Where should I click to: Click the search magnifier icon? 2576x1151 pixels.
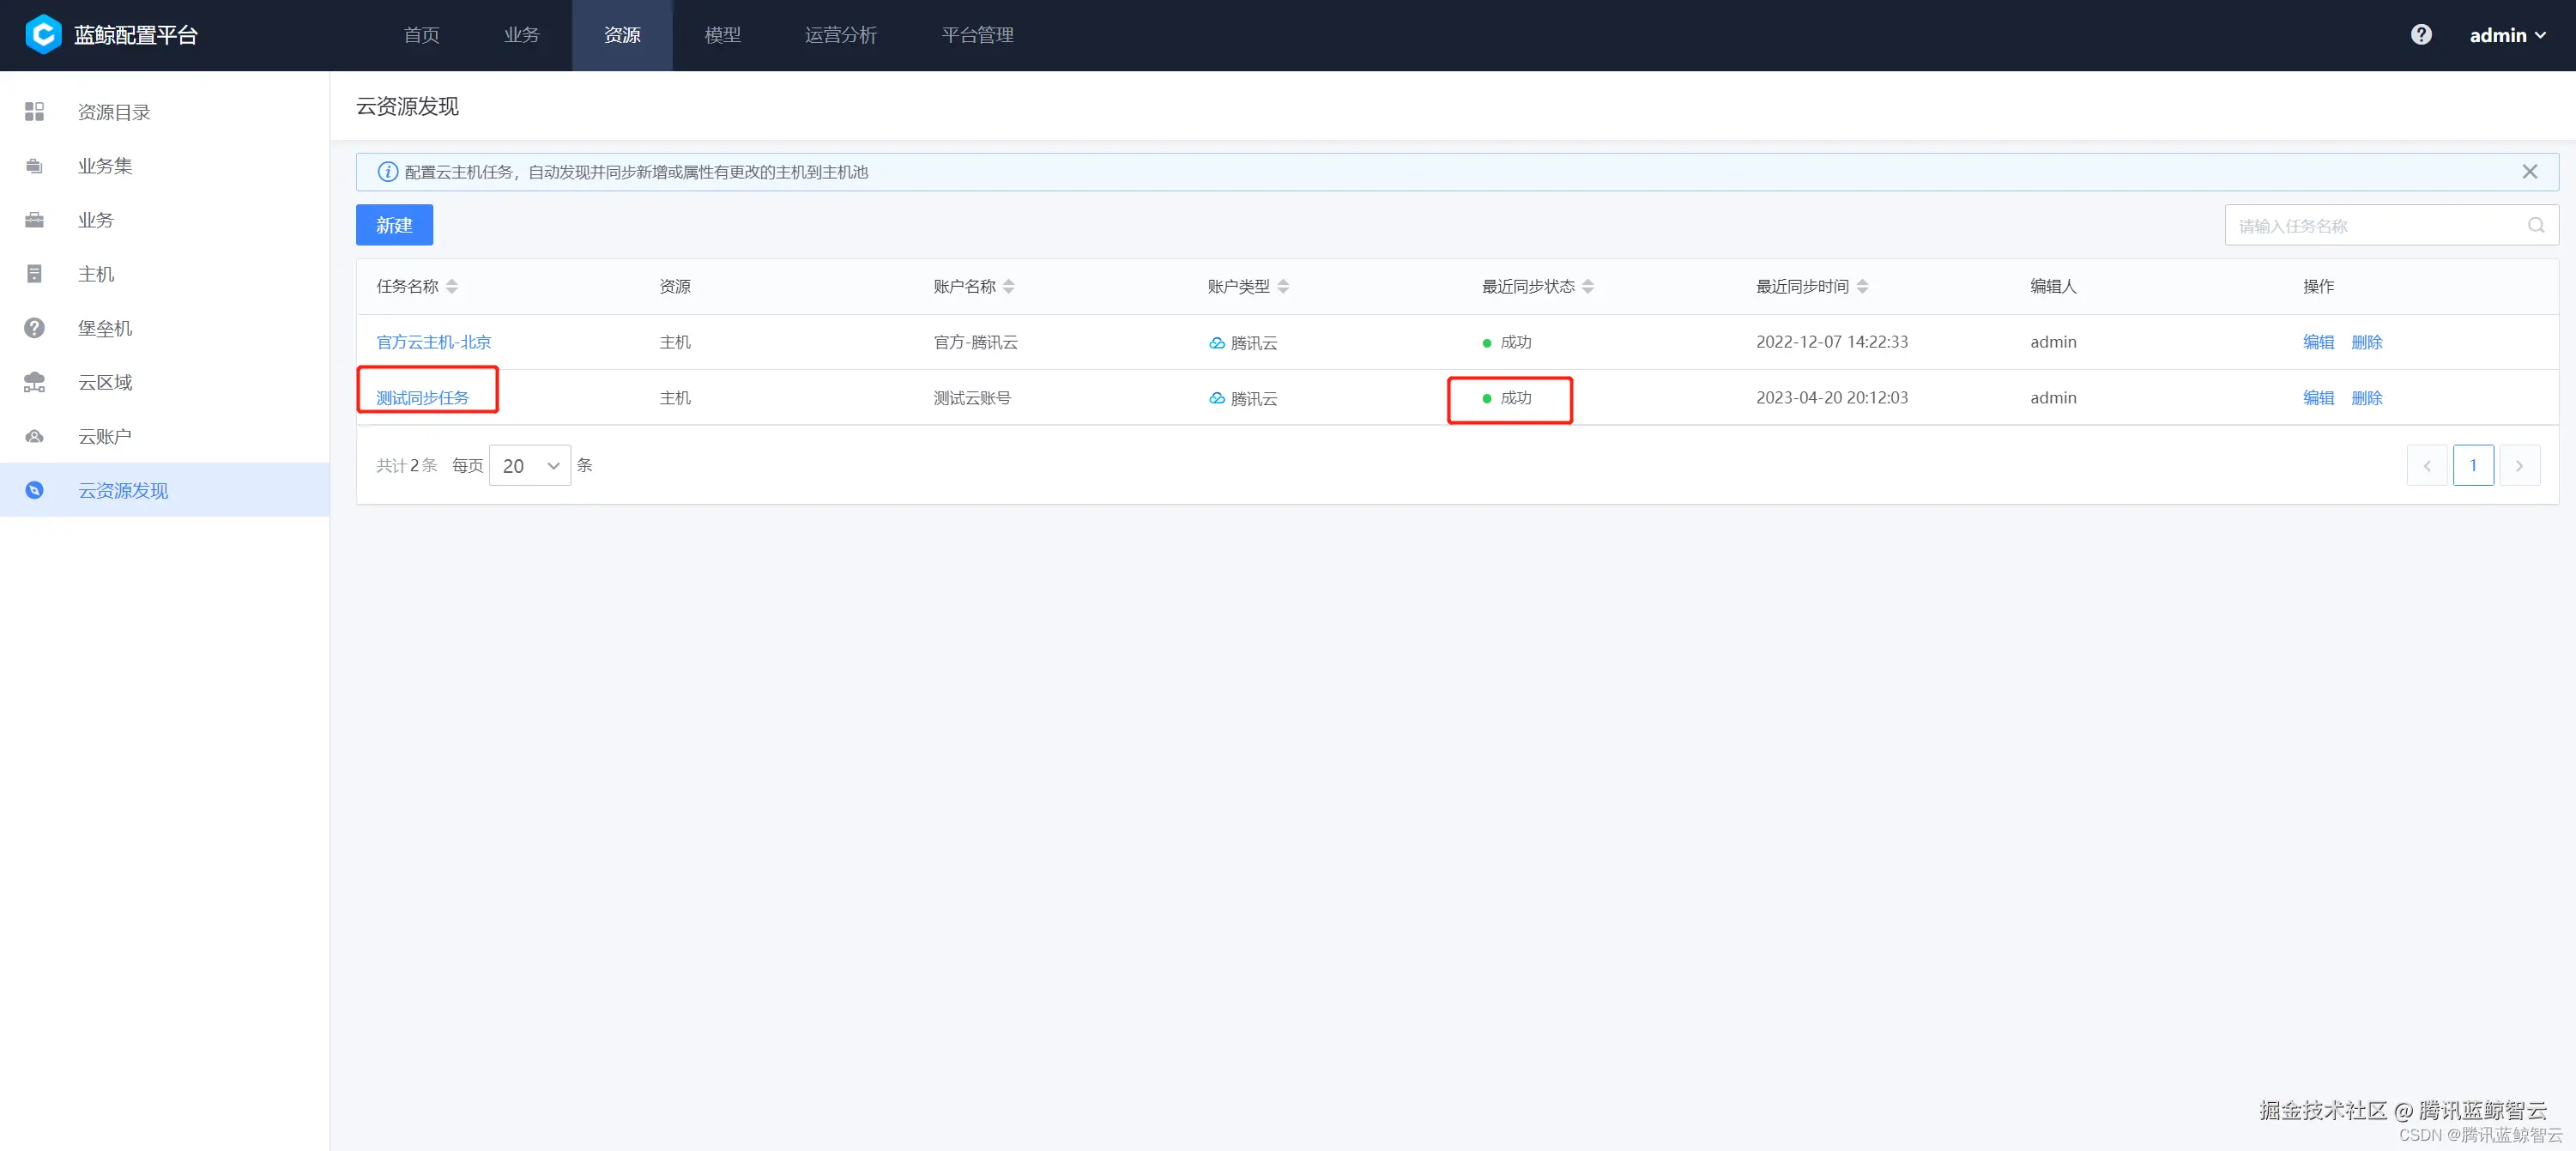coord(2536,226)
